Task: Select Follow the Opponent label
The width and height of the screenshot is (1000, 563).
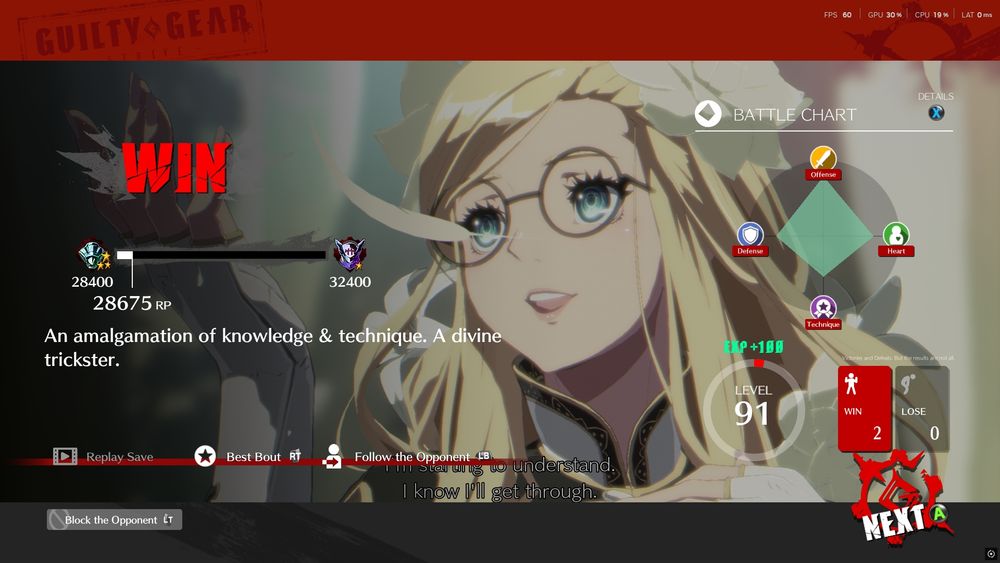Action: [411, 457]
